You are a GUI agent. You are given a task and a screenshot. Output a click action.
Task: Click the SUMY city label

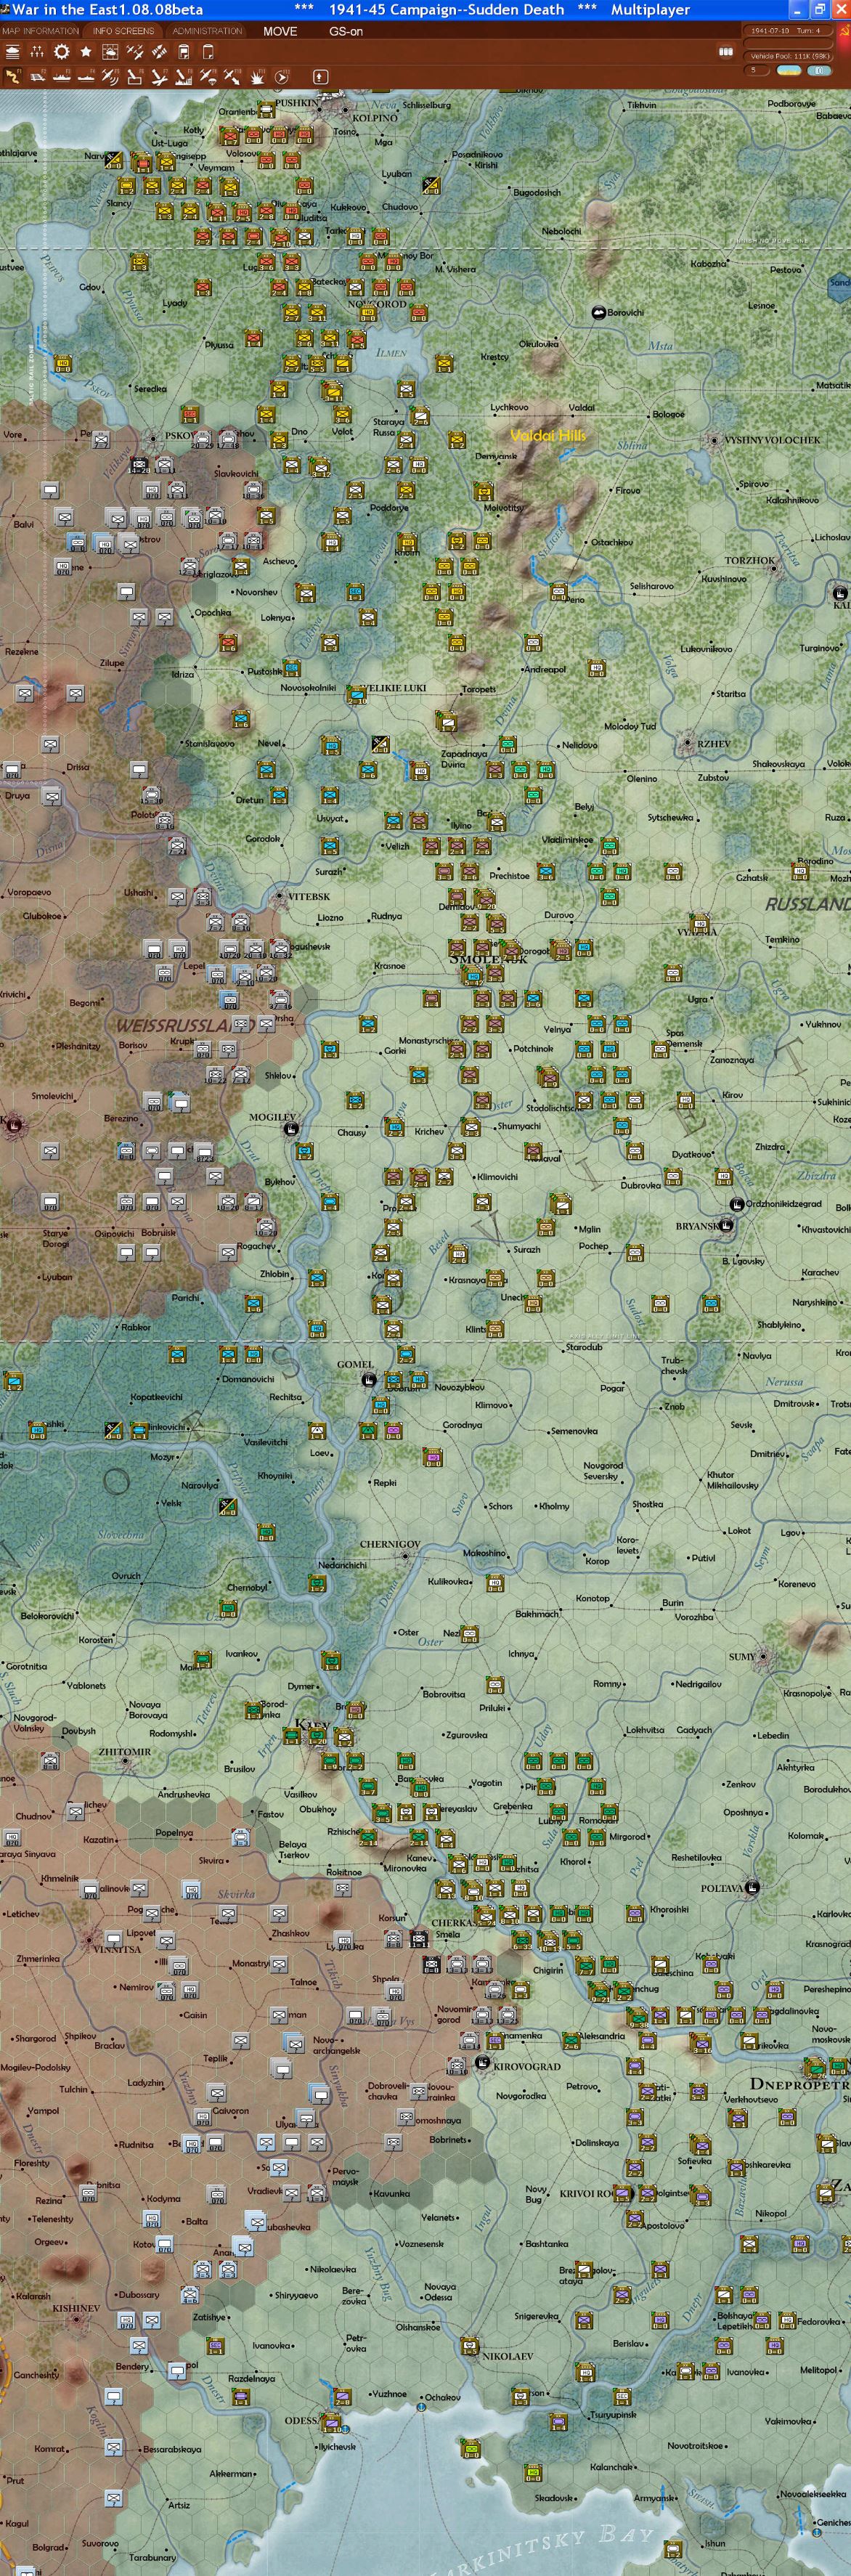tap(742, 1657)
